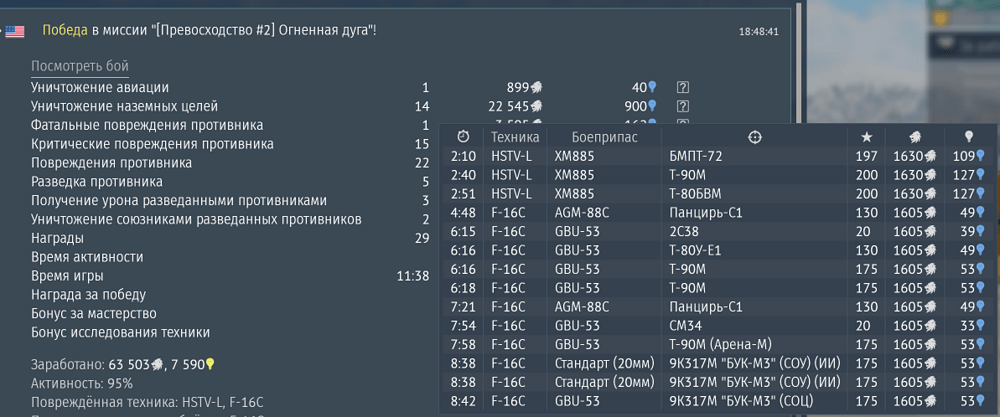Click 'Уничтожение авиации' row label
1000x417 pixels.
(100, 87)
